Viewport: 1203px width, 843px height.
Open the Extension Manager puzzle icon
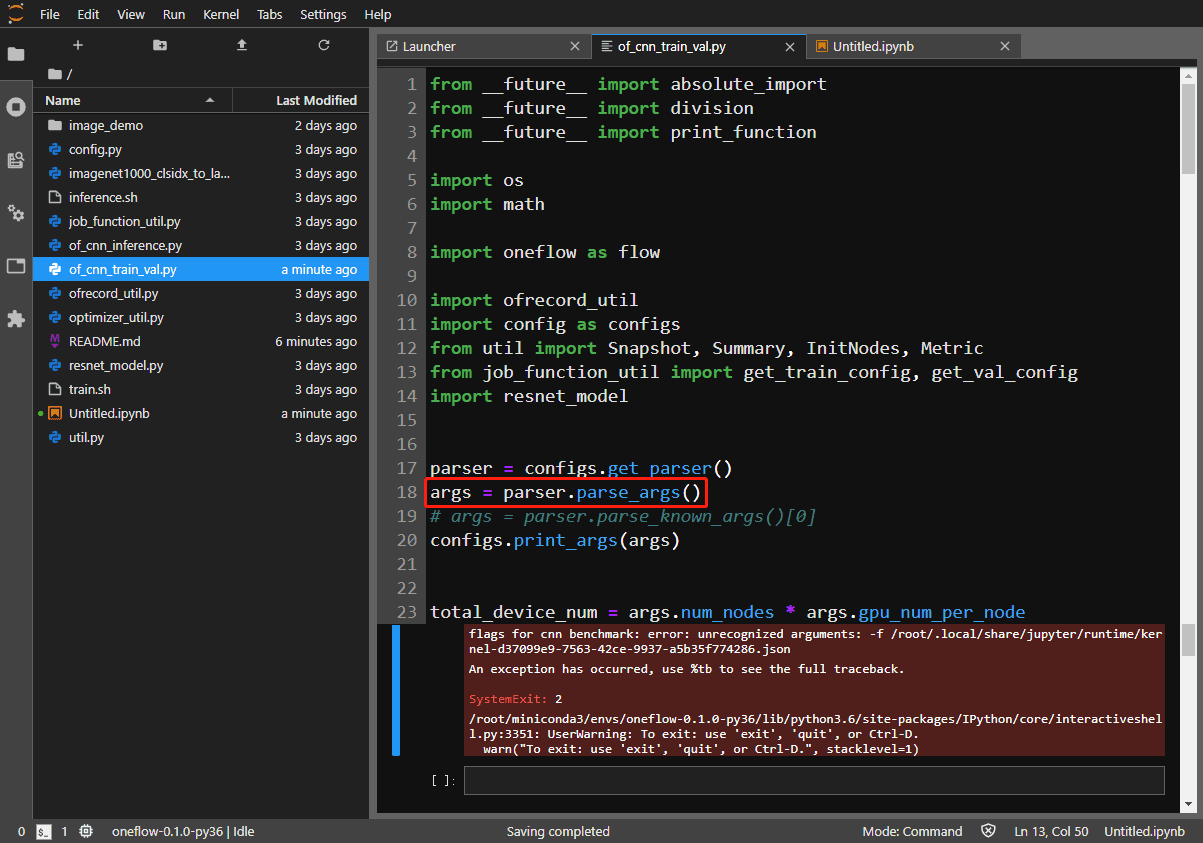16,319
